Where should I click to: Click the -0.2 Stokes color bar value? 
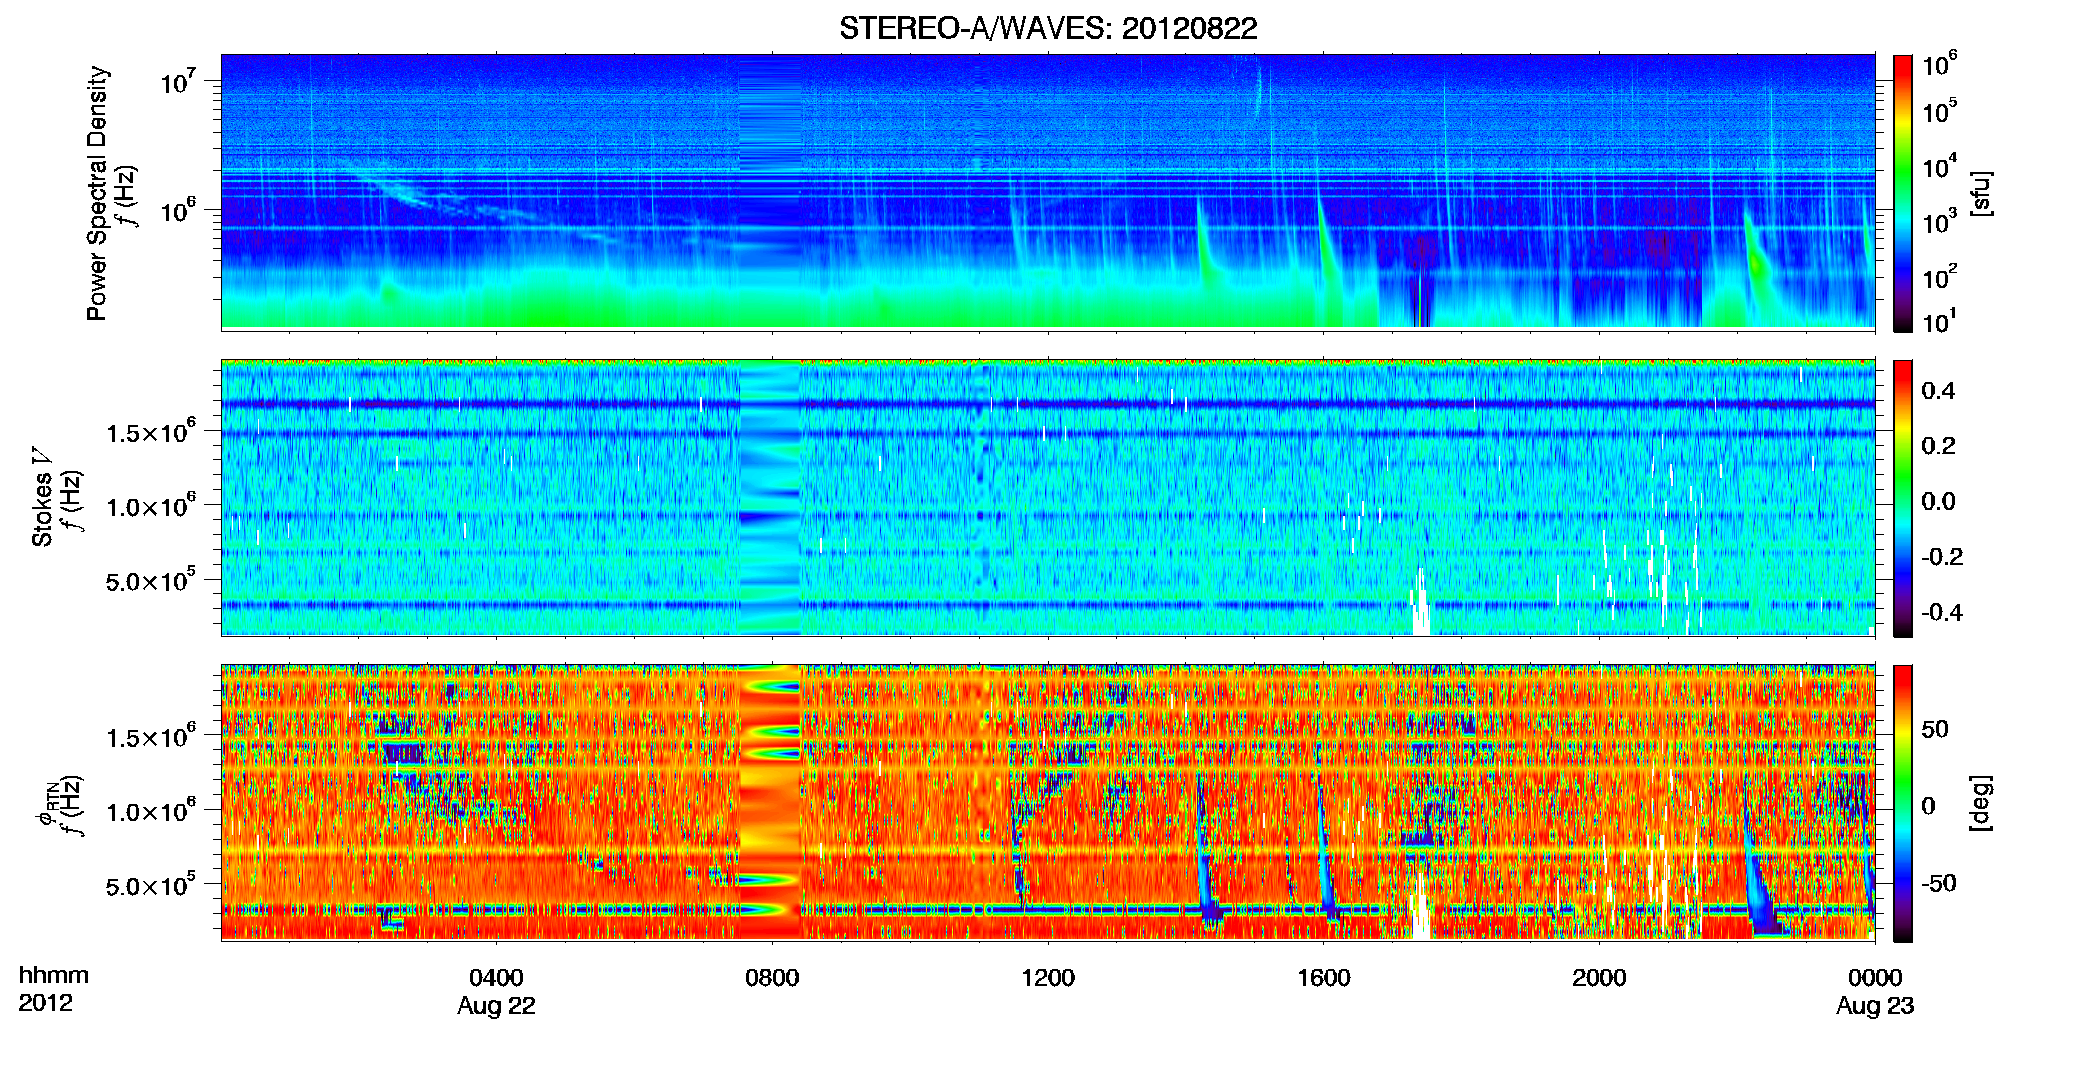click(x=1942, y=557)
